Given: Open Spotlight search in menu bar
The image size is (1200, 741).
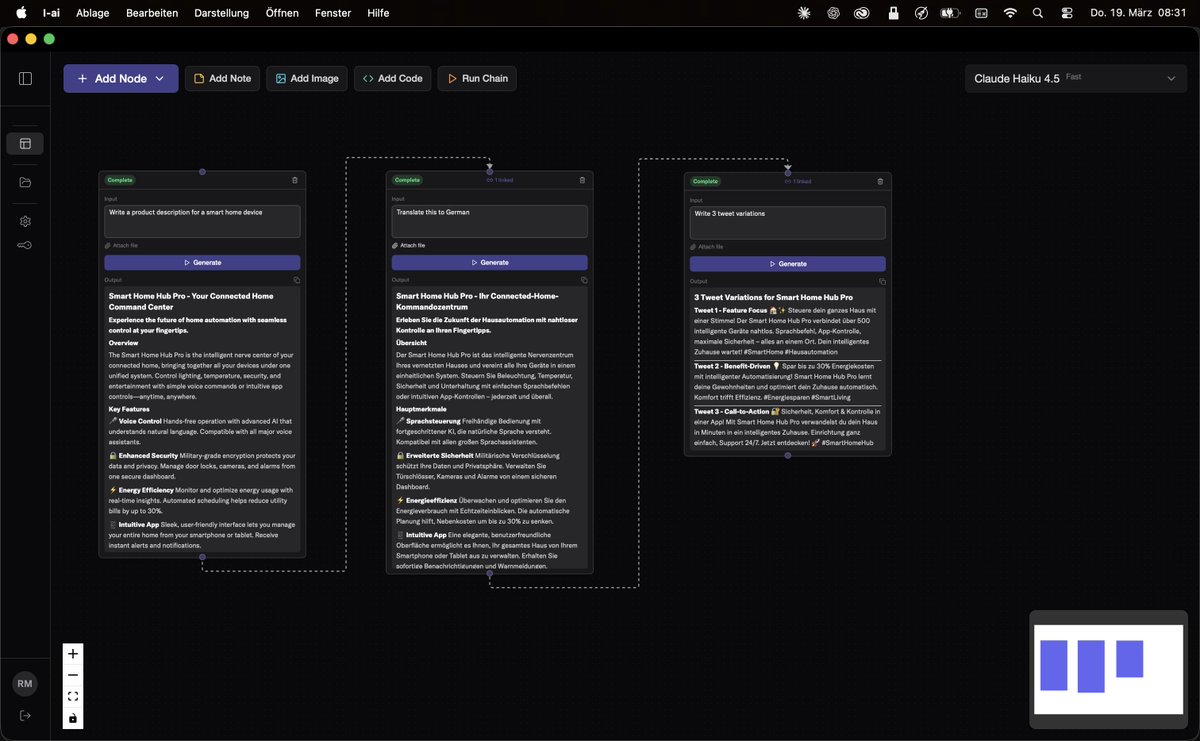Looking at the screenshot, I should [x=1038, y=13].
